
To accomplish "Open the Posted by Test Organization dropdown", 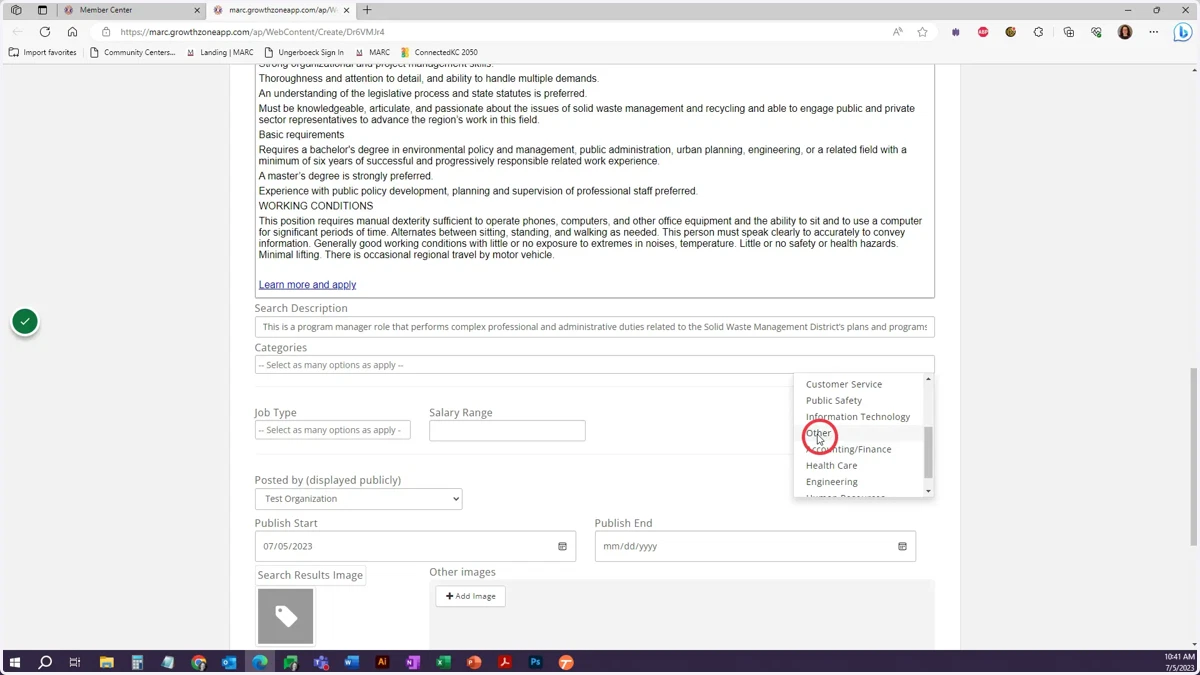I will coord(358,499).
